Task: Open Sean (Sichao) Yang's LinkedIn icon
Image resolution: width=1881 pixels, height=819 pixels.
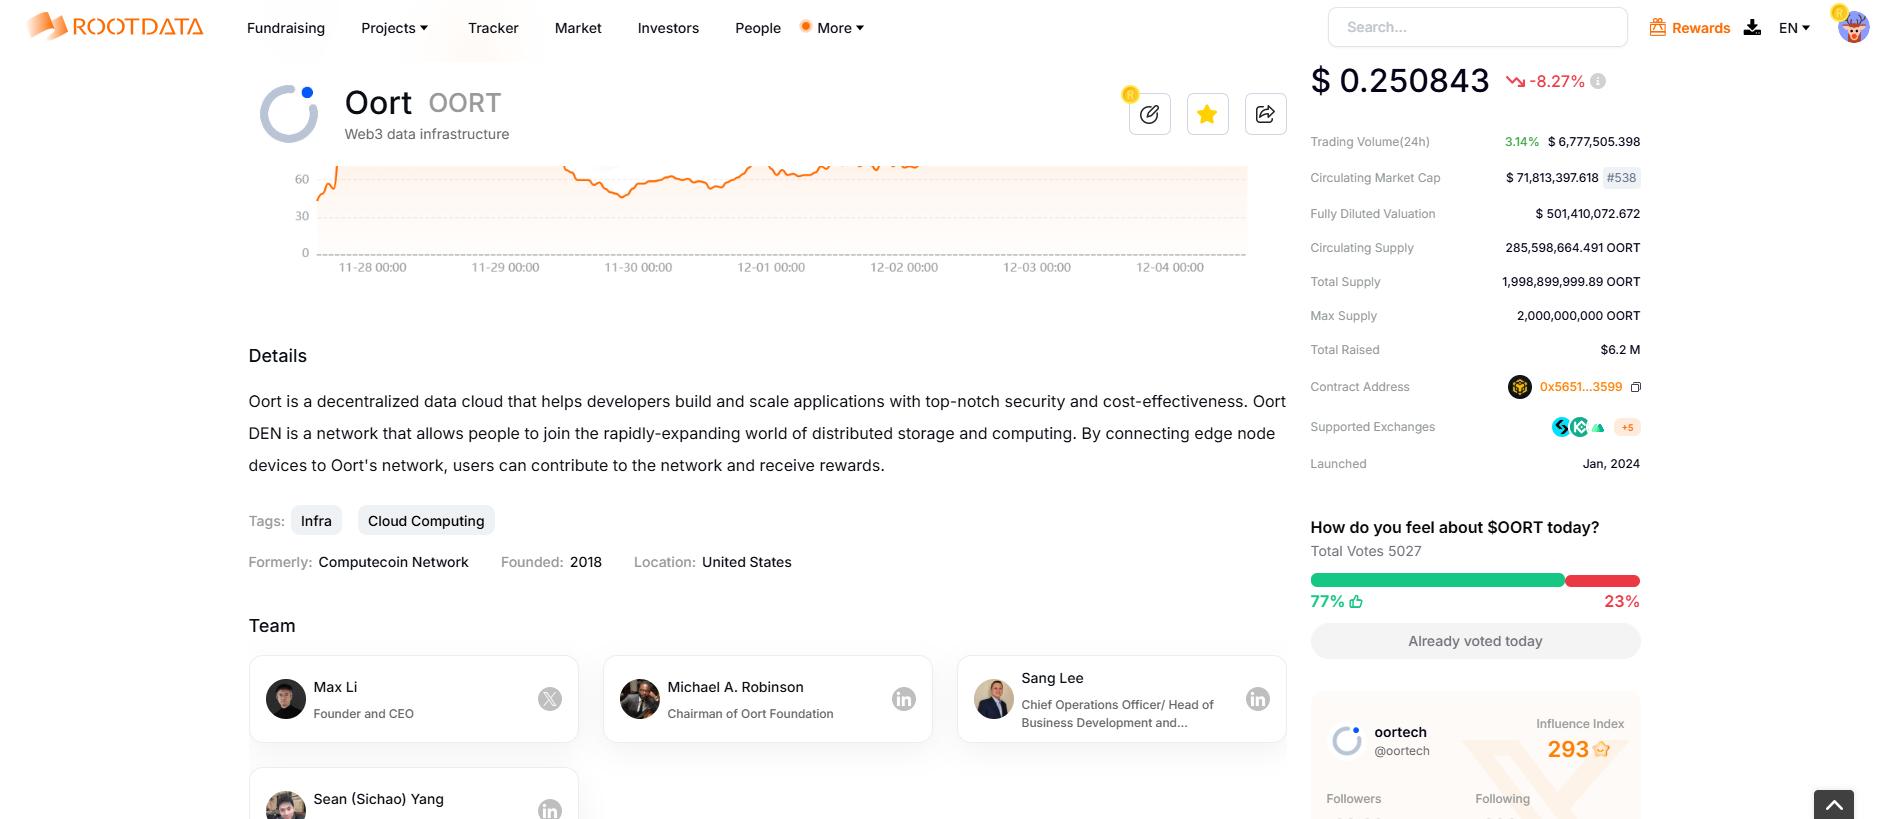Action: tap(550, 809)
